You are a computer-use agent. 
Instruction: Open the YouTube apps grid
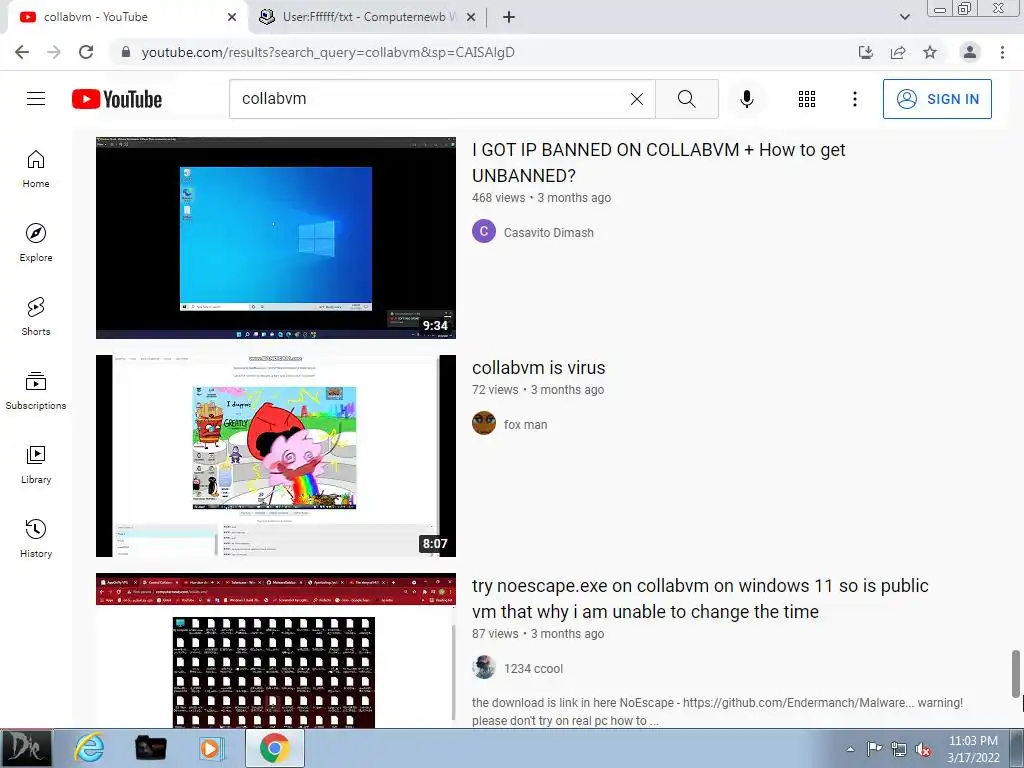807,99
